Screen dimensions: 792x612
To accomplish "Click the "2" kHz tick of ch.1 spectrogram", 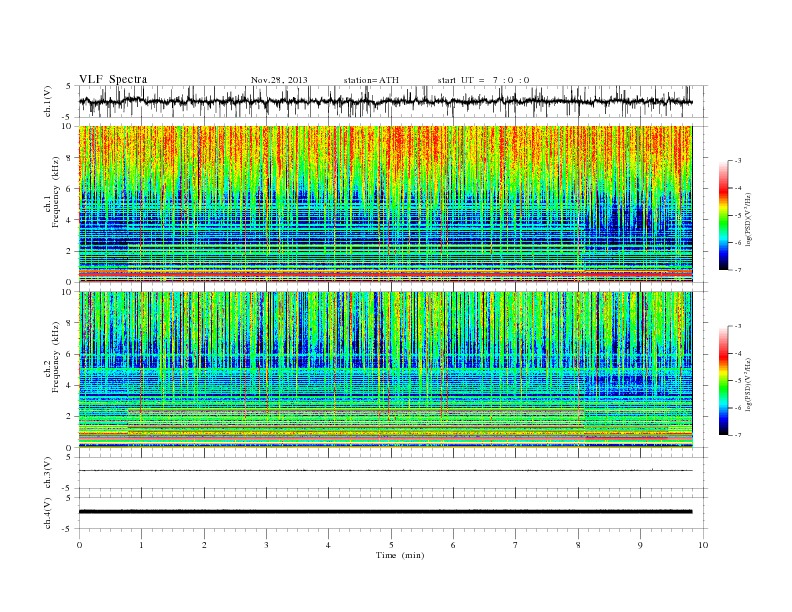I will [69, 251].
